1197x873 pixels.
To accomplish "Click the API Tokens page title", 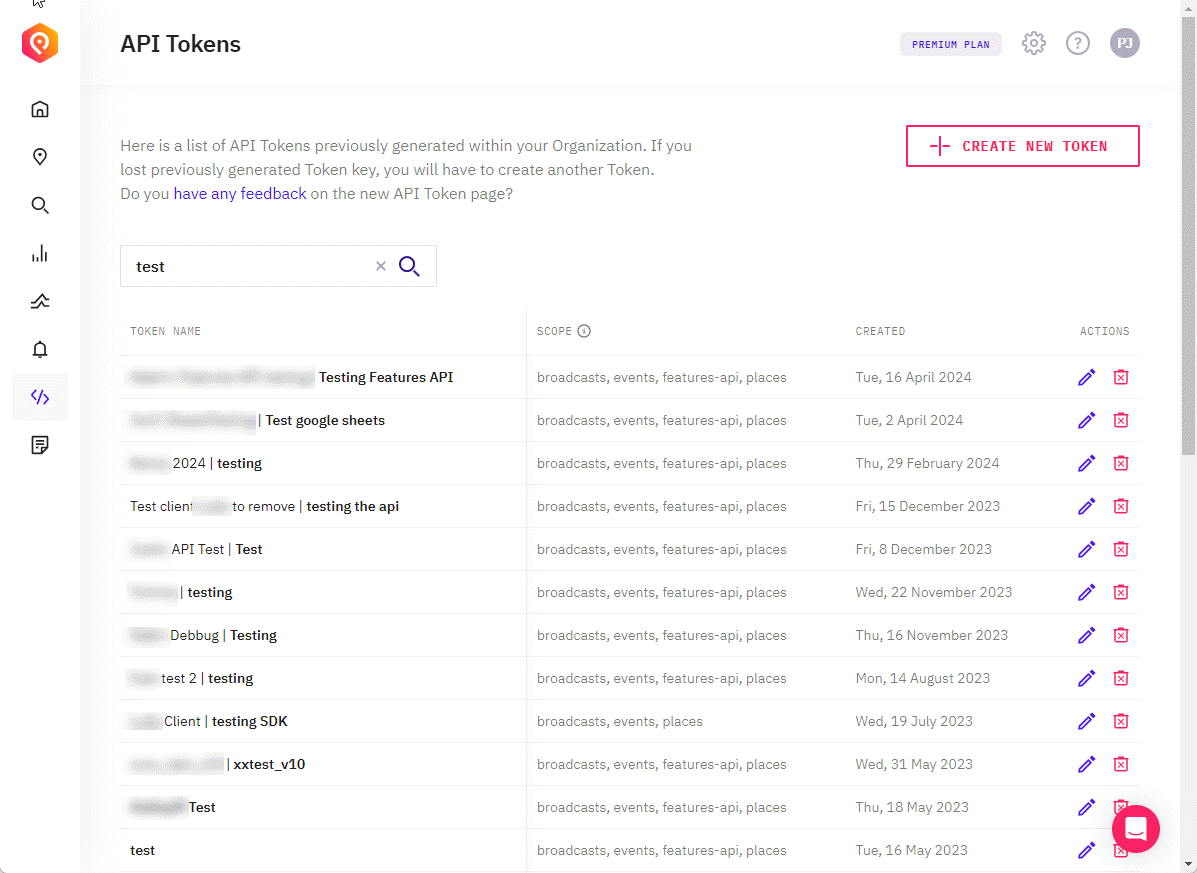I will tap(180, 43).
